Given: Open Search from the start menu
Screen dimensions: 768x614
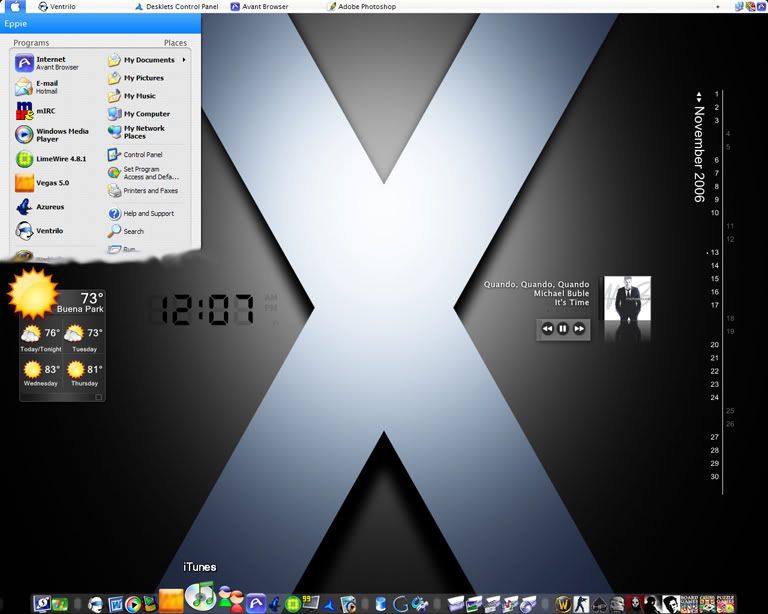Looking at the screenshot, I should coord(126,231).
